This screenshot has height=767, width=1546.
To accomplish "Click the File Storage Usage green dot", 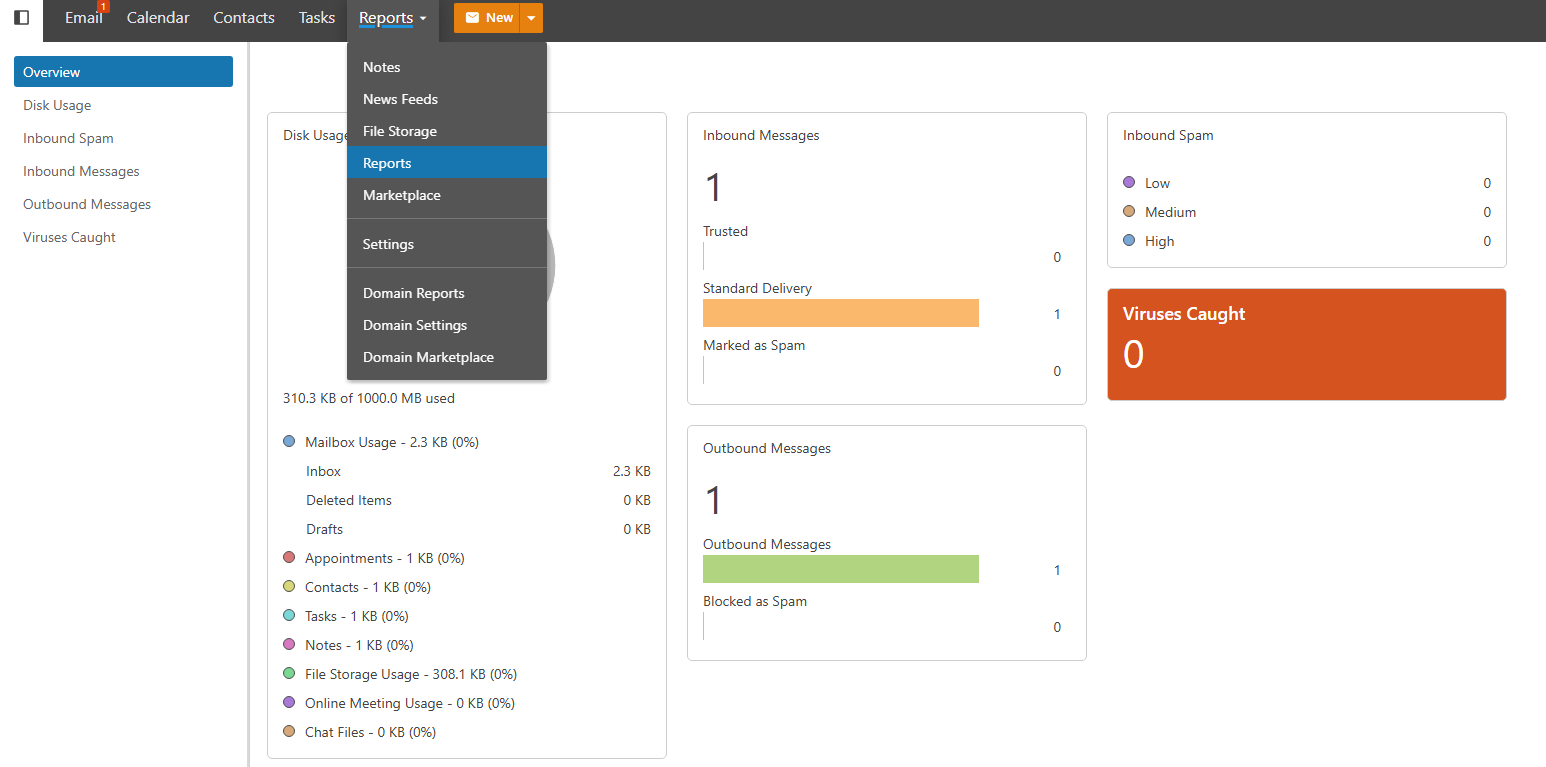I will point(289,673).
